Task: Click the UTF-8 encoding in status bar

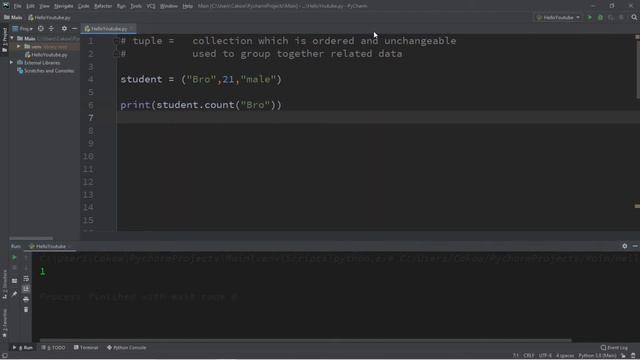Action: click(545, 356)
